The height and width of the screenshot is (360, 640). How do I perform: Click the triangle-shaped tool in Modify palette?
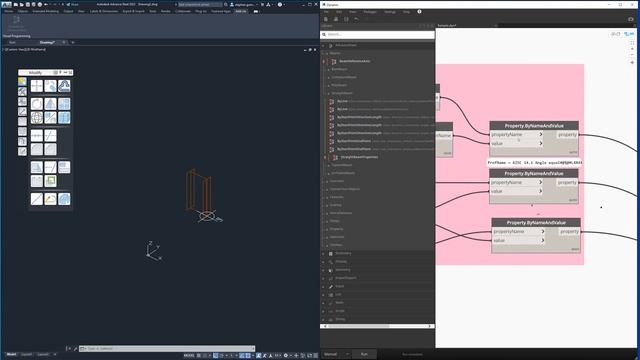tap(51, 104)
